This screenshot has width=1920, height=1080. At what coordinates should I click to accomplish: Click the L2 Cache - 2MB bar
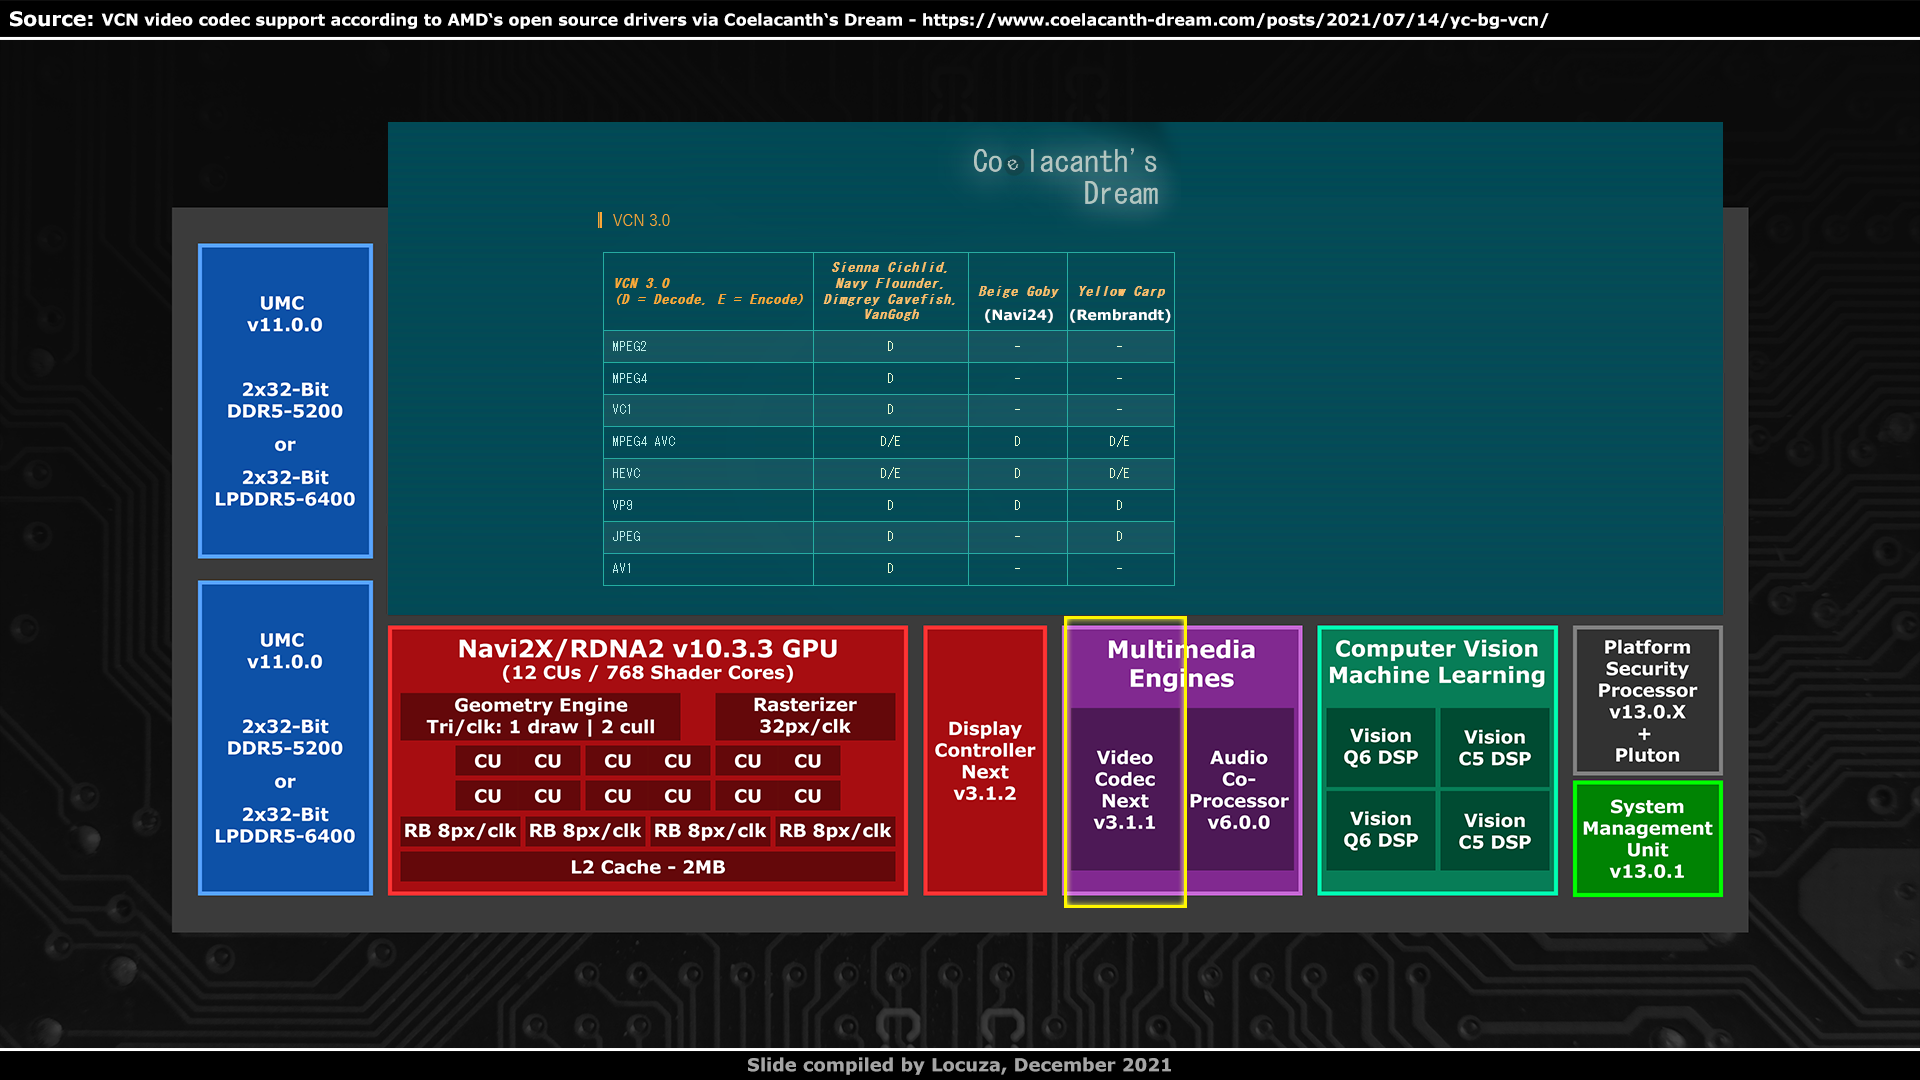(647, 866)
